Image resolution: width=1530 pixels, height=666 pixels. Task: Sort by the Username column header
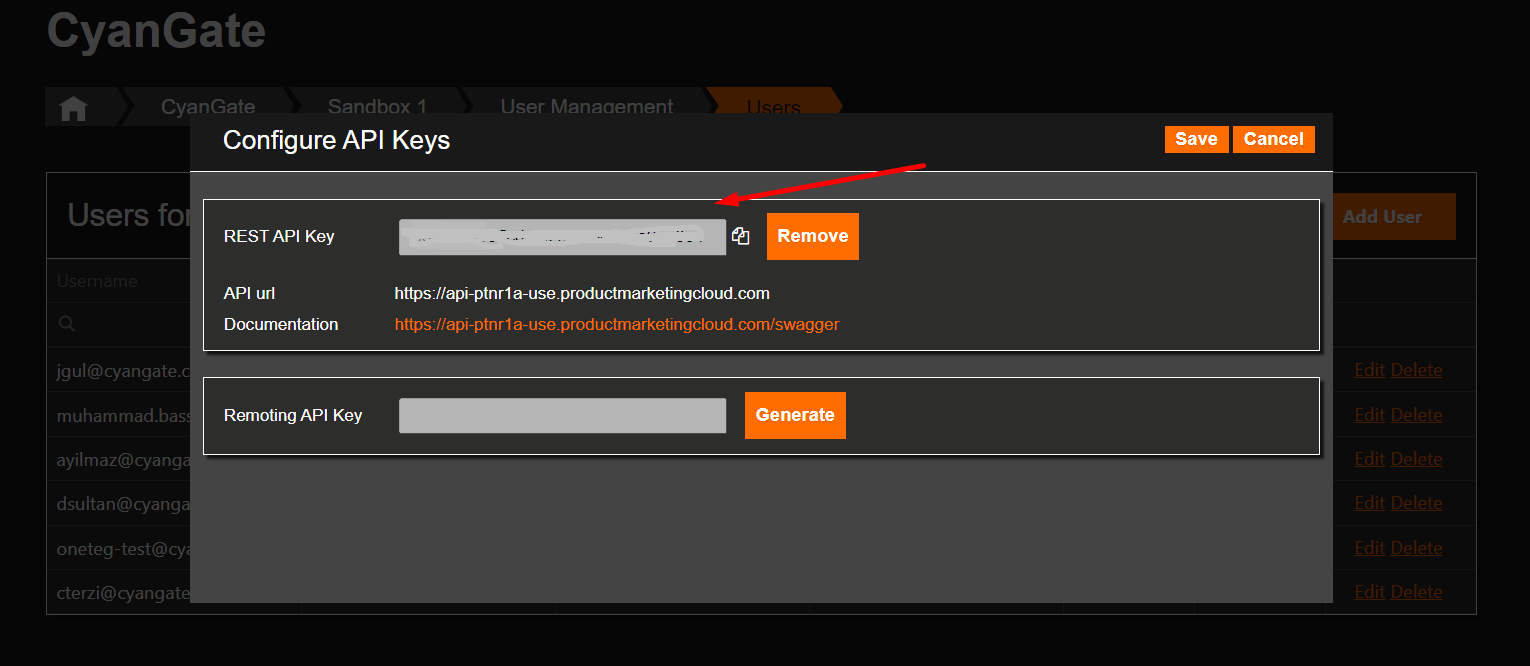pyautogui.click(x=97, y=281)
